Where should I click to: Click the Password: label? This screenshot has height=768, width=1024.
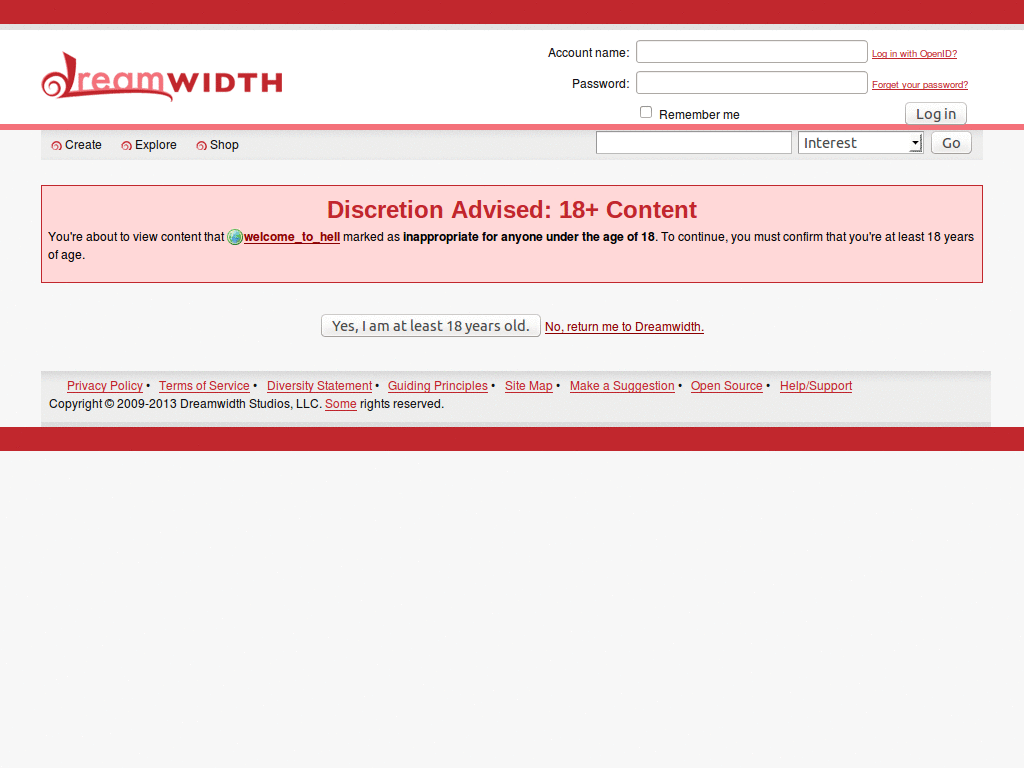600,84
